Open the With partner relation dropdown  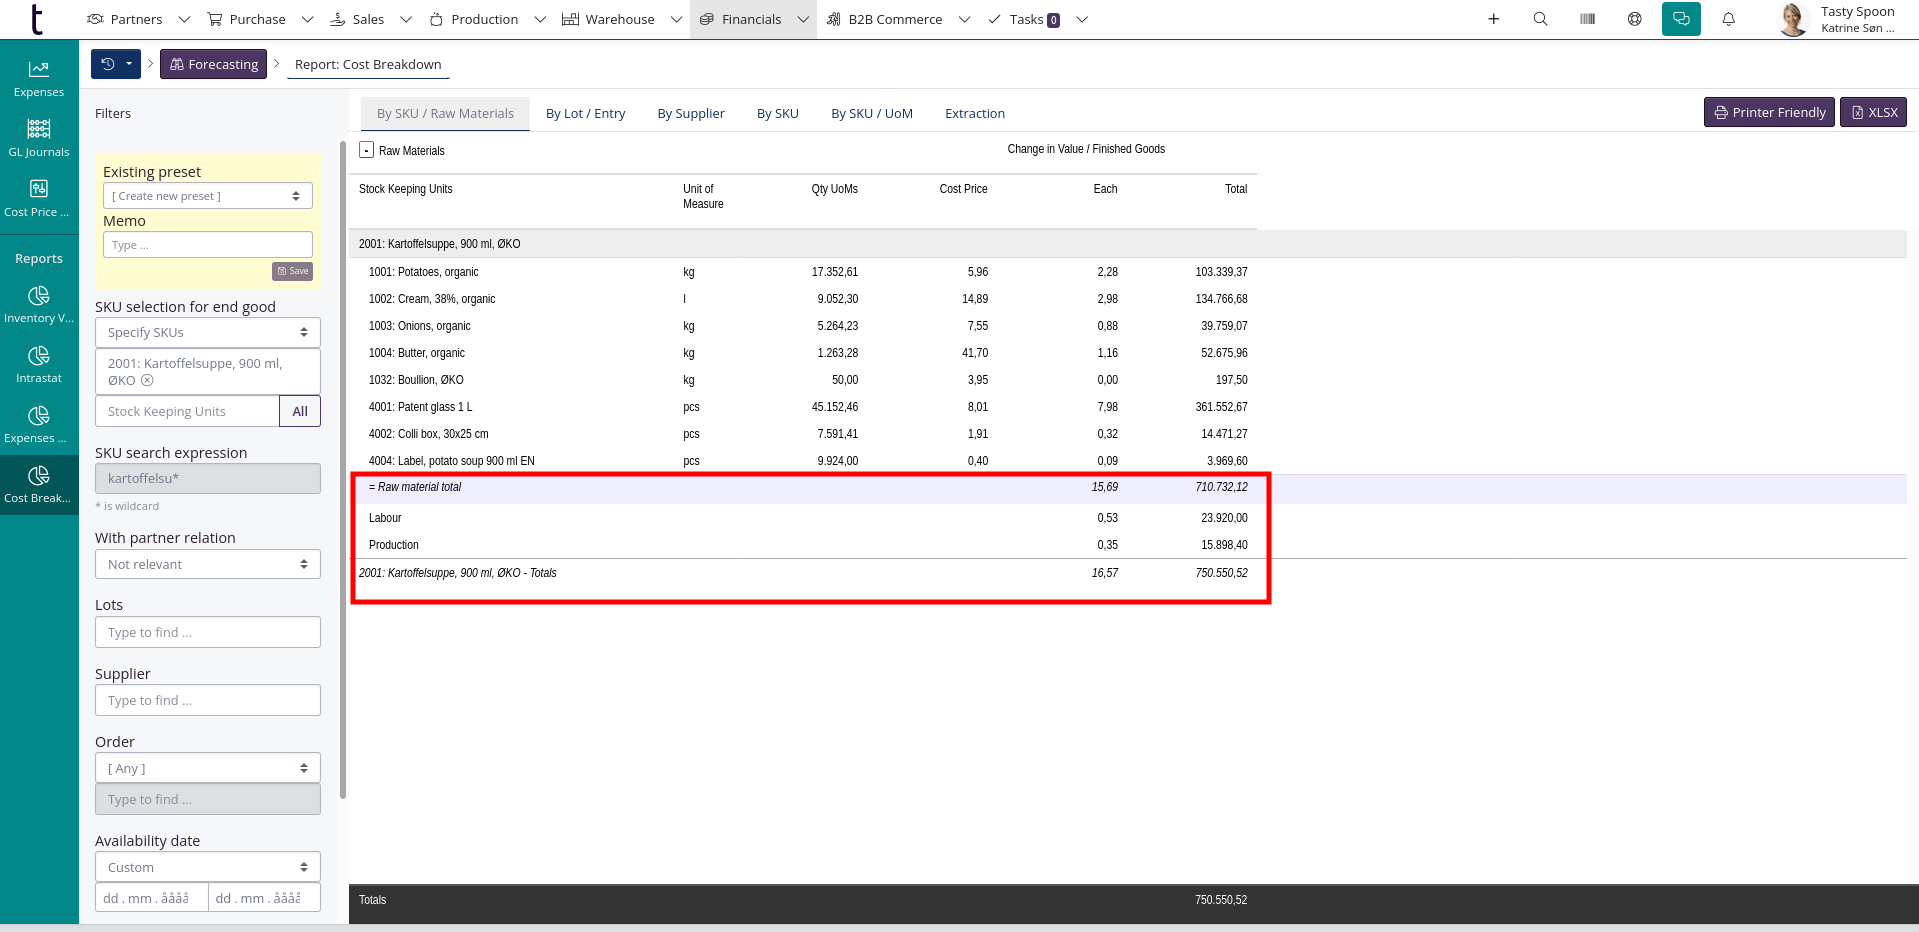click(207, 564)
